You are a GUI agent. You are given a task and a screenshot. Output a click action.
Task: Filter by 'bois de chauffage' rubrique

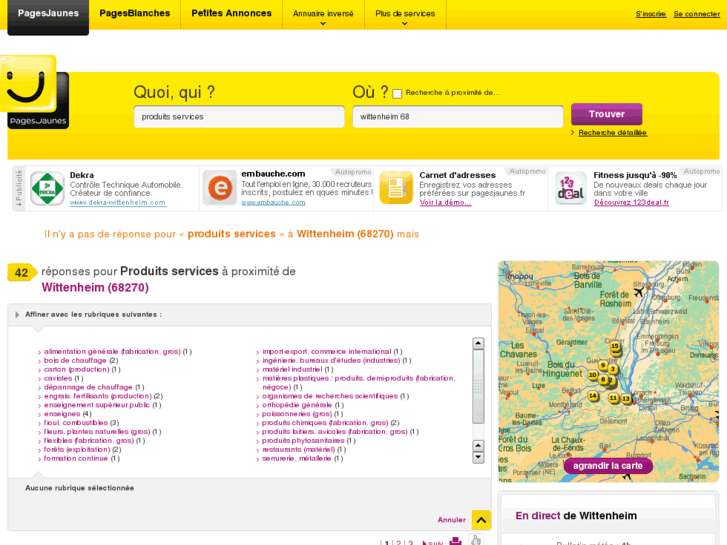pyautogui.click(x=75, y=360)
